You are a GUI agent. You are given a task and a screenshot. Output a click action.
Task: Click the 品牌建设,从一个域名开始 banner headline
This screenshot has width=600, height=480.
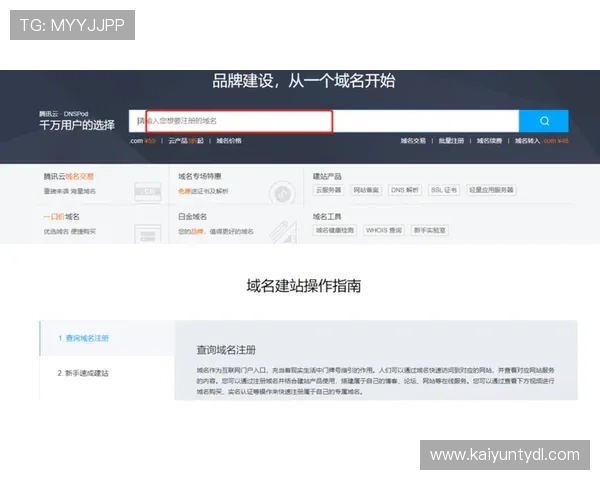[303, 81]
